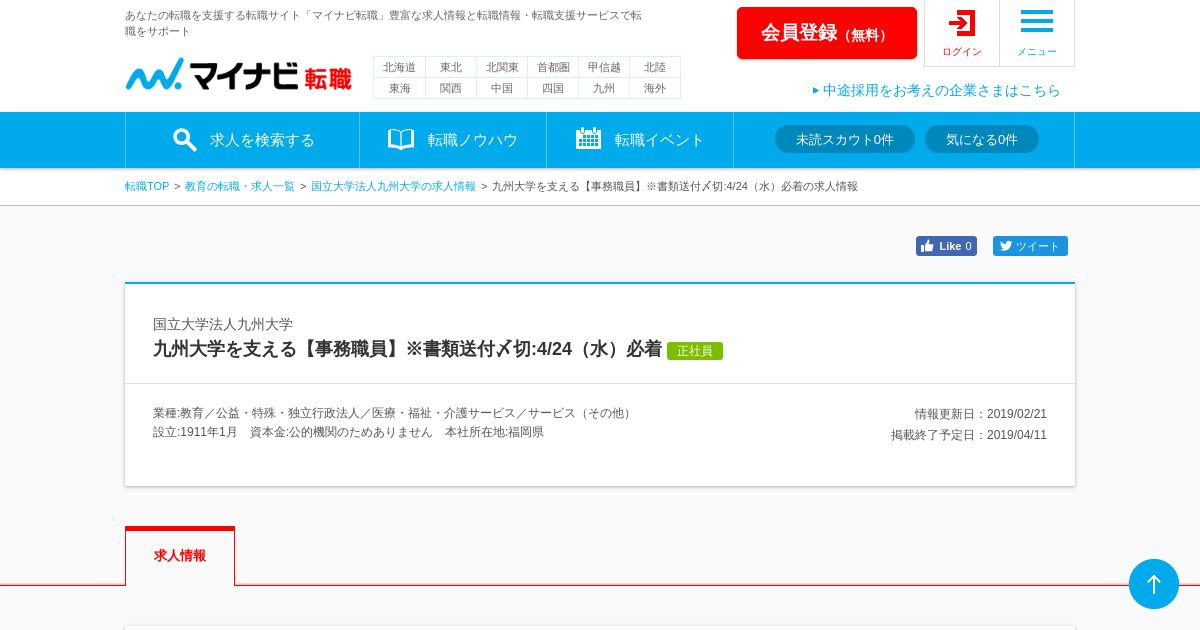The image size is (1200, 630).
Task: Open 求人を検索する in the navigation bar
Action: coord(242,140)
